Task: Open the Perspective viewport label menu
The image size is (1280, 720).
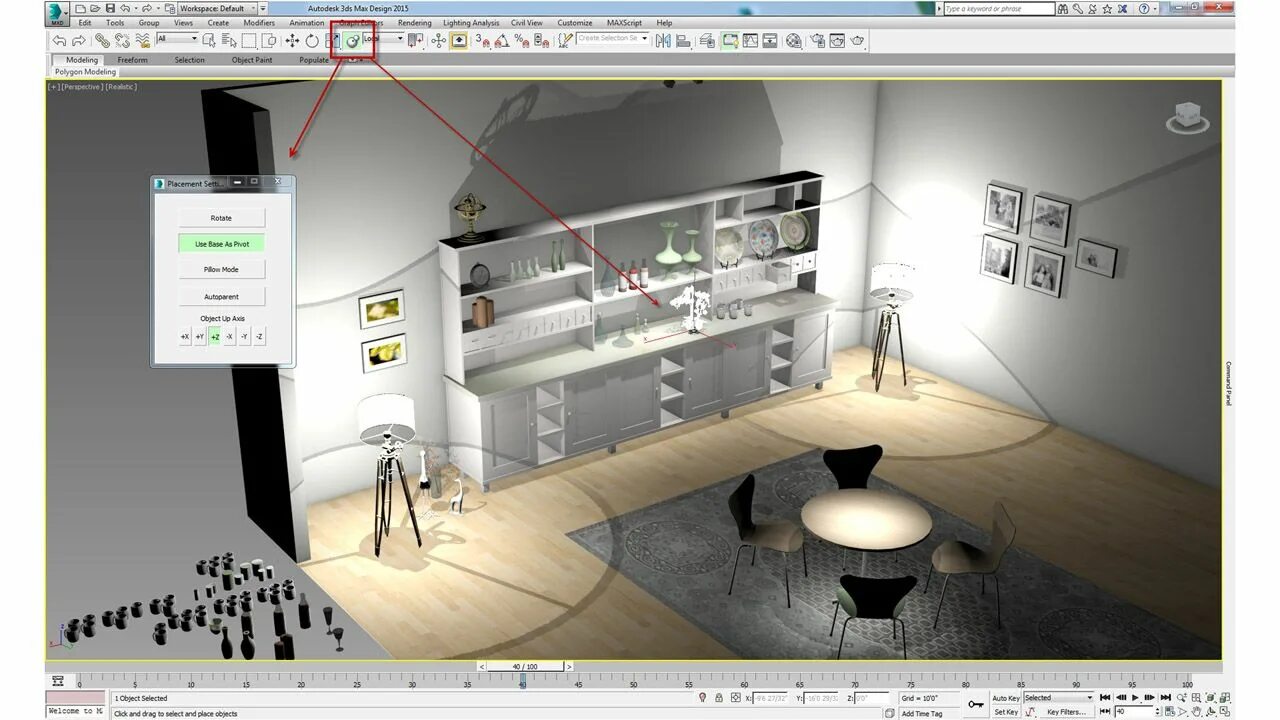Action: click(82, 87)
